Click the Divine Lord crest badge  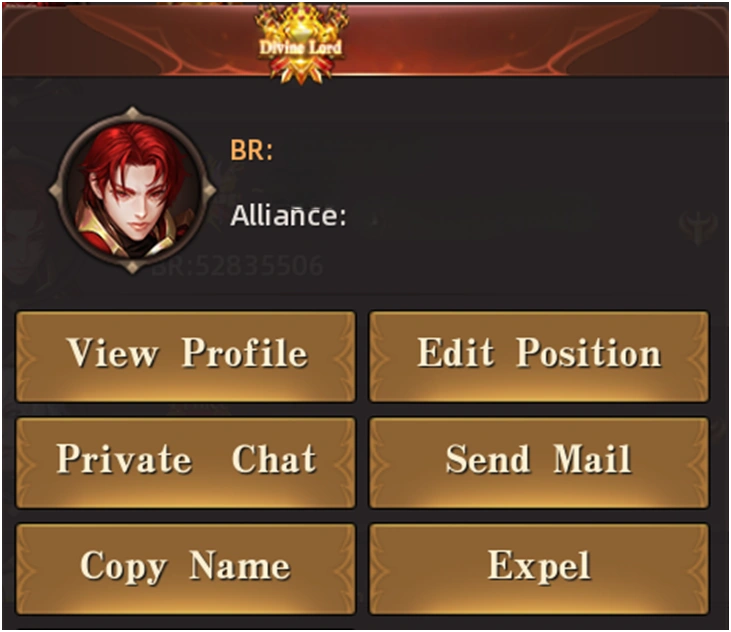[301, 44]
